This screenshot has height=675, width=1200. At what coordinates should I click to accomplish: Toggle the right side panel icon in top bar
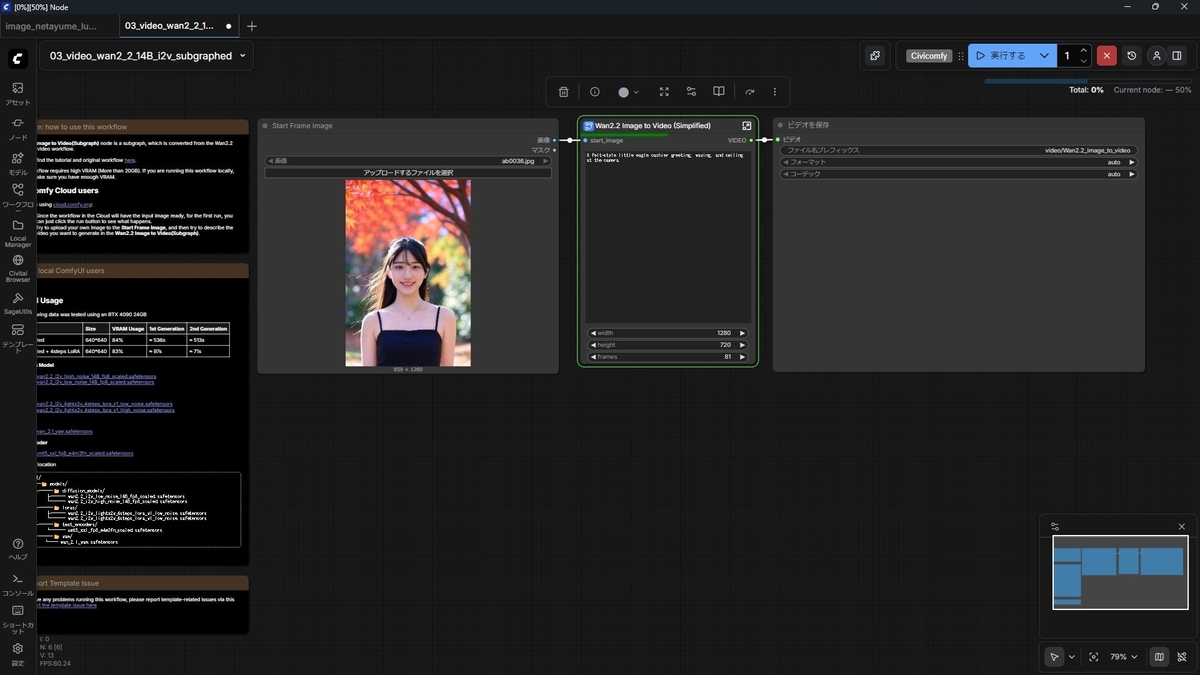click(x=1177, y=56)
